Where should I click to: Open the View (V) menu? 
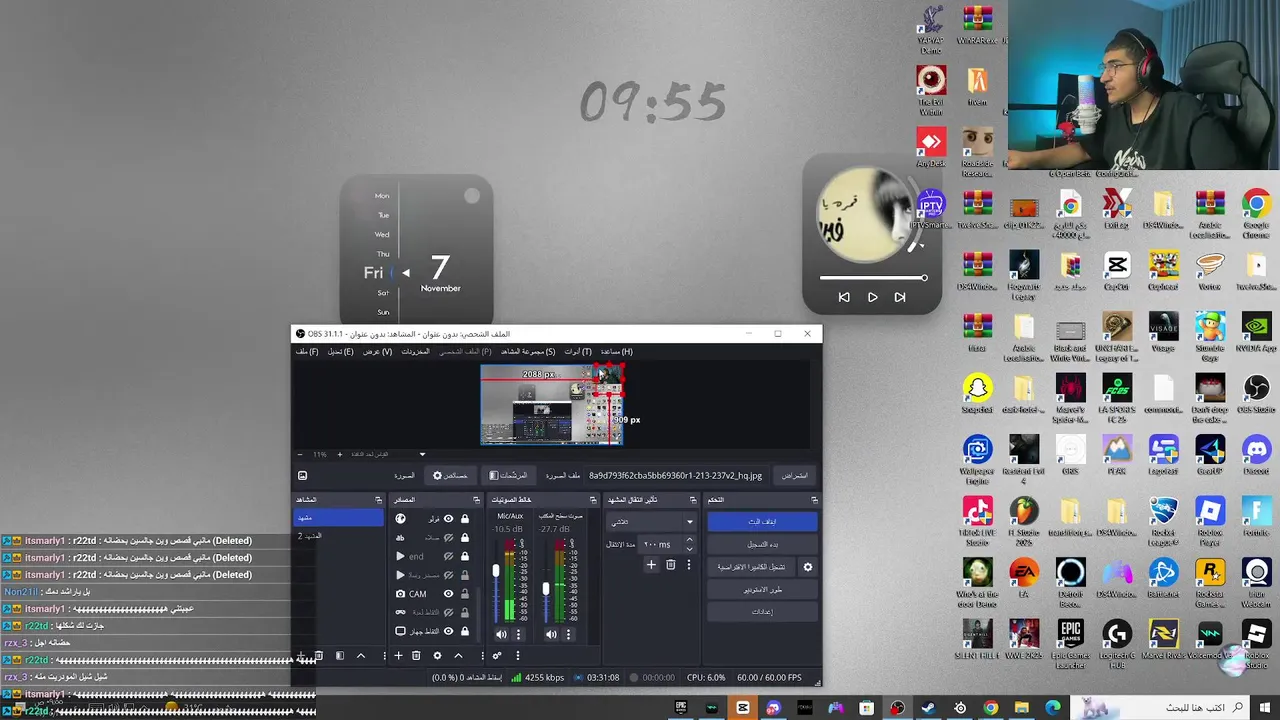(x=377, y=351)
